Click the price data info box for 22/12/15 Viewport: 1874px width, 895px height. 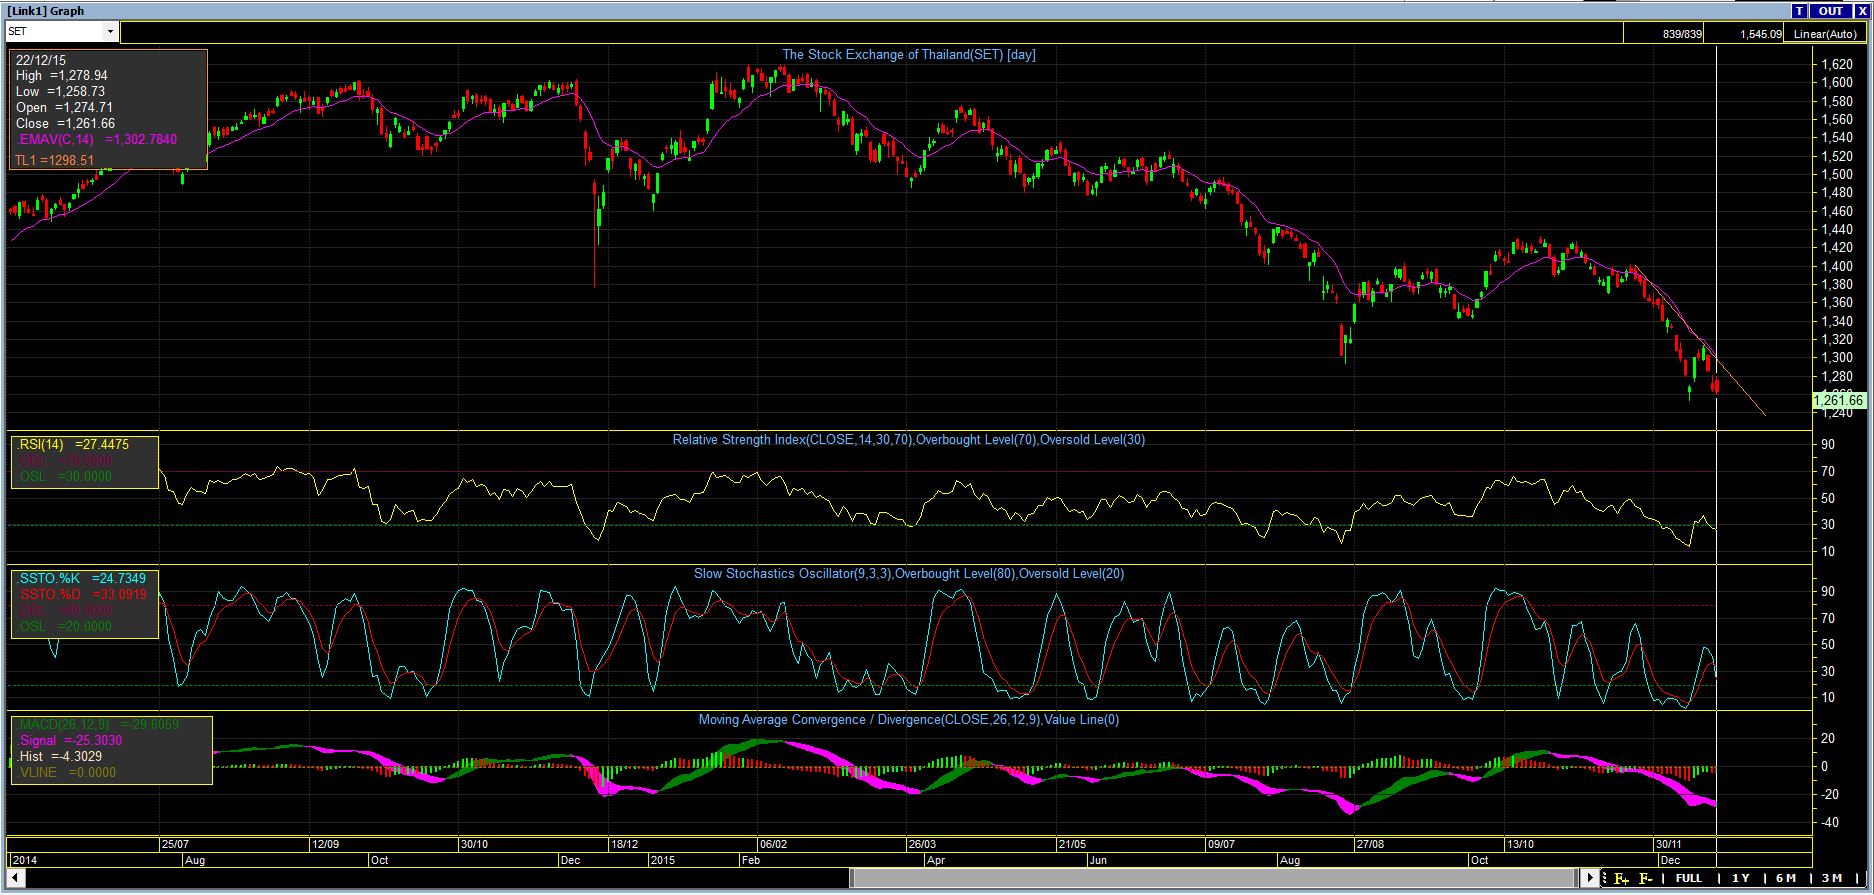[108, 109]
